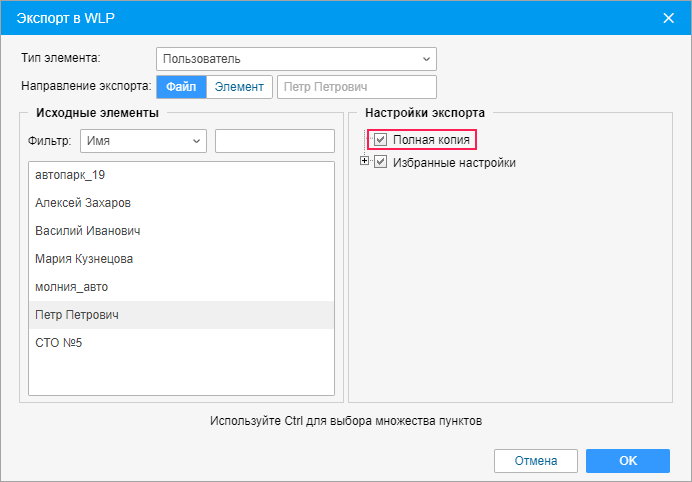Image resolution: width=692 pixels, height=482 pixels.
Task: Click the Петр Петрович file name field
Action: tap(357, 87)
